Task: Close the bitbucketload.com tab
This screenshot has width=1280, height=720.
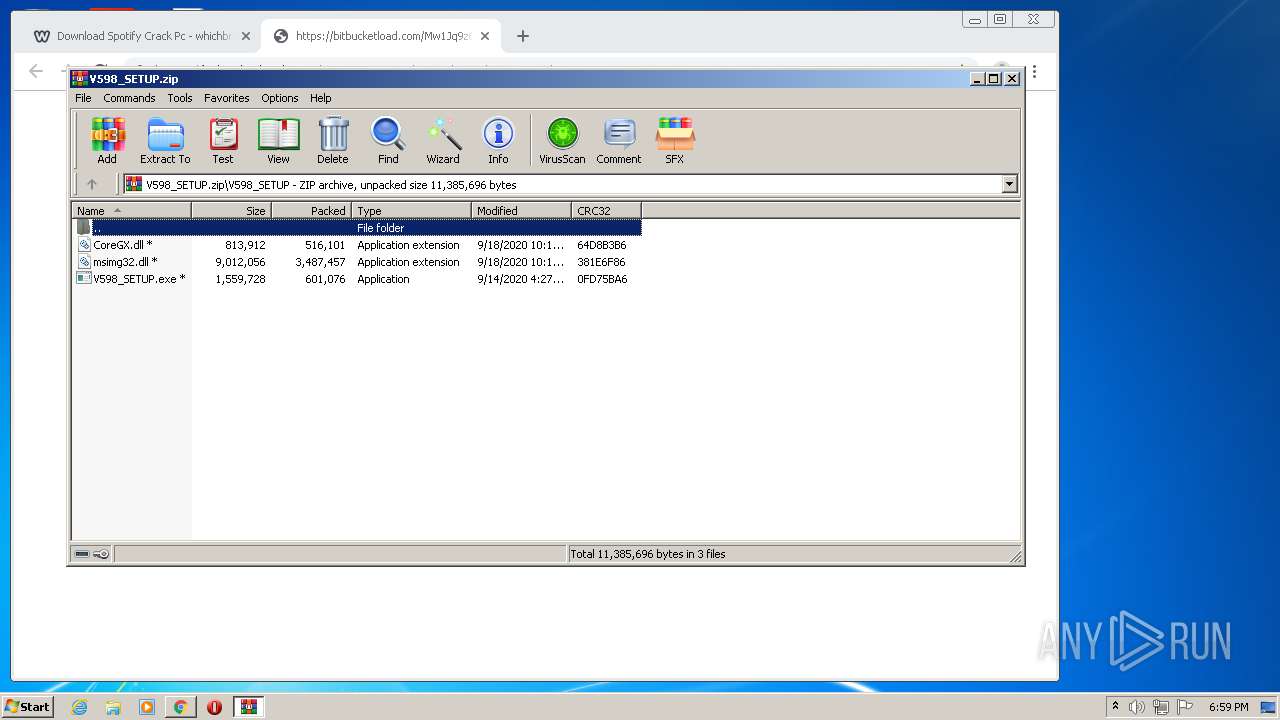Action: pyautogui.click(x=485, y=36)
